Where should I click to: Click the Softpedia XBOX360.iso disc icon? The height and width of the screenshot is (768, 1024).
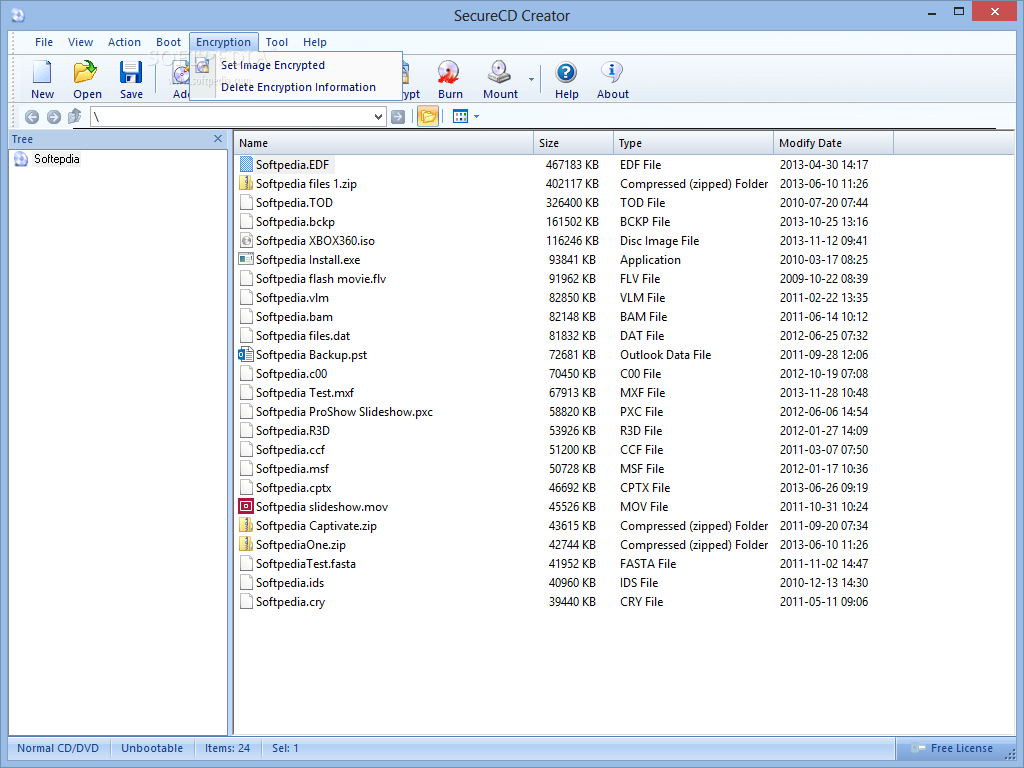(x=246, y=240)
